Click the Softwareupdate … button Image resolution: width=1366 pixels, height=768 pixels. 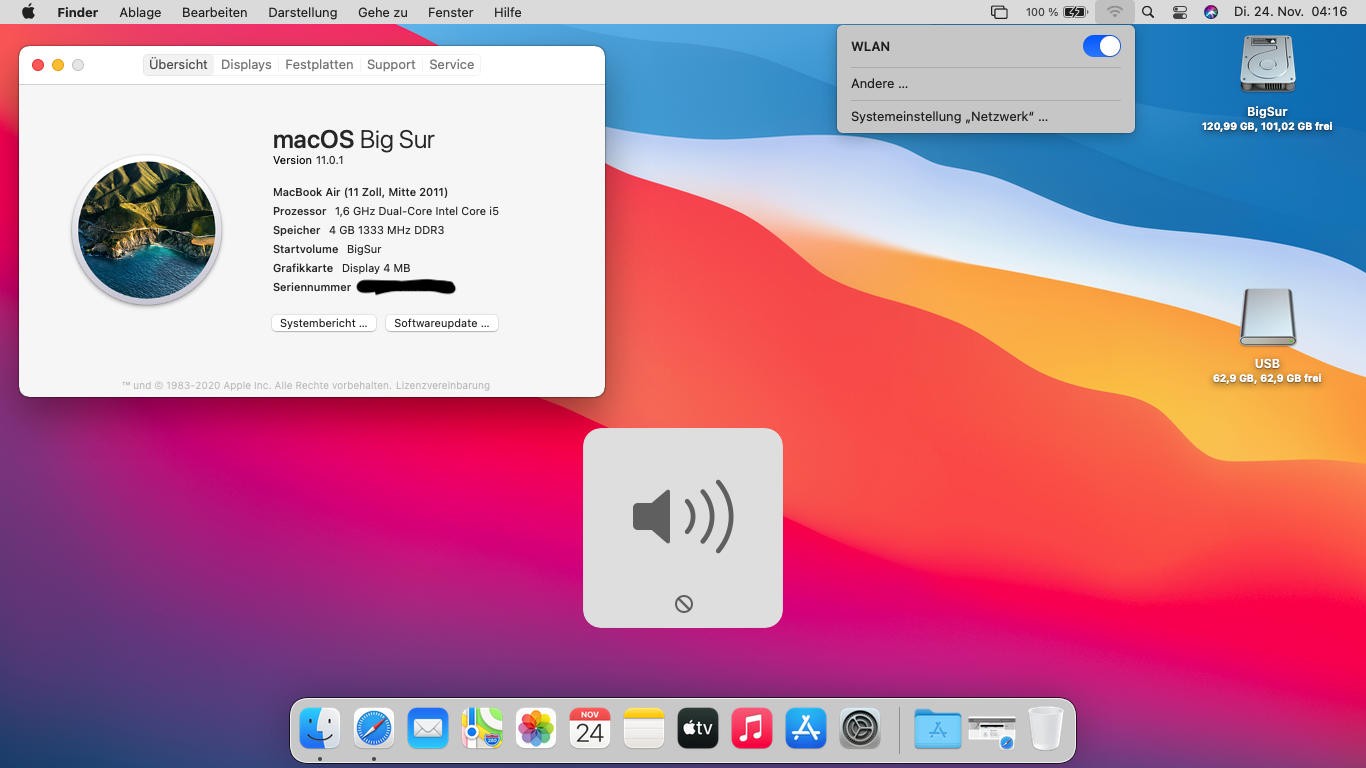pos(442,323)
